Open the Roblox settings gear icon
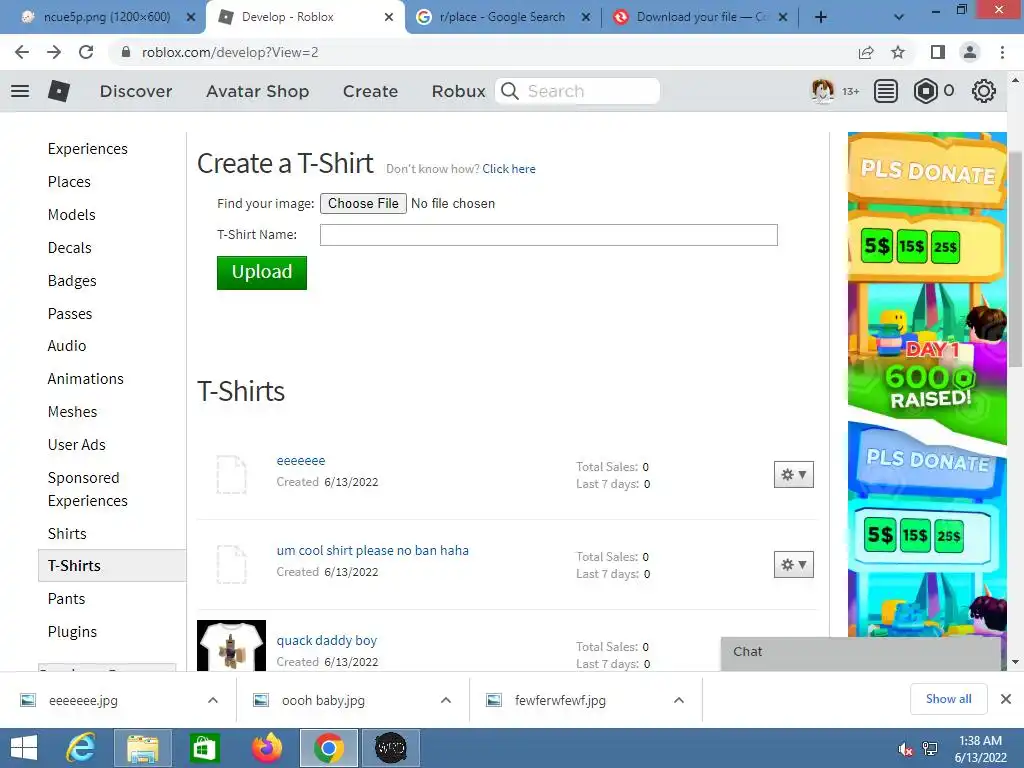This screenshot has width=1024, height=768. click(x=984, y=91)
